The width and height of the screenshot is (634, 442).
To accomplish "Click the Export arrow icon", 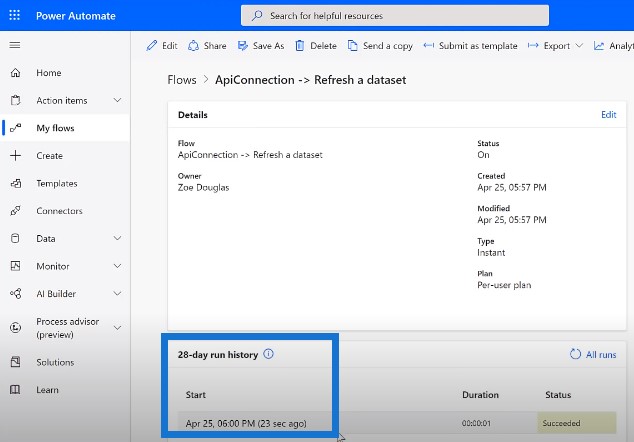I will [x=533, y=45].
